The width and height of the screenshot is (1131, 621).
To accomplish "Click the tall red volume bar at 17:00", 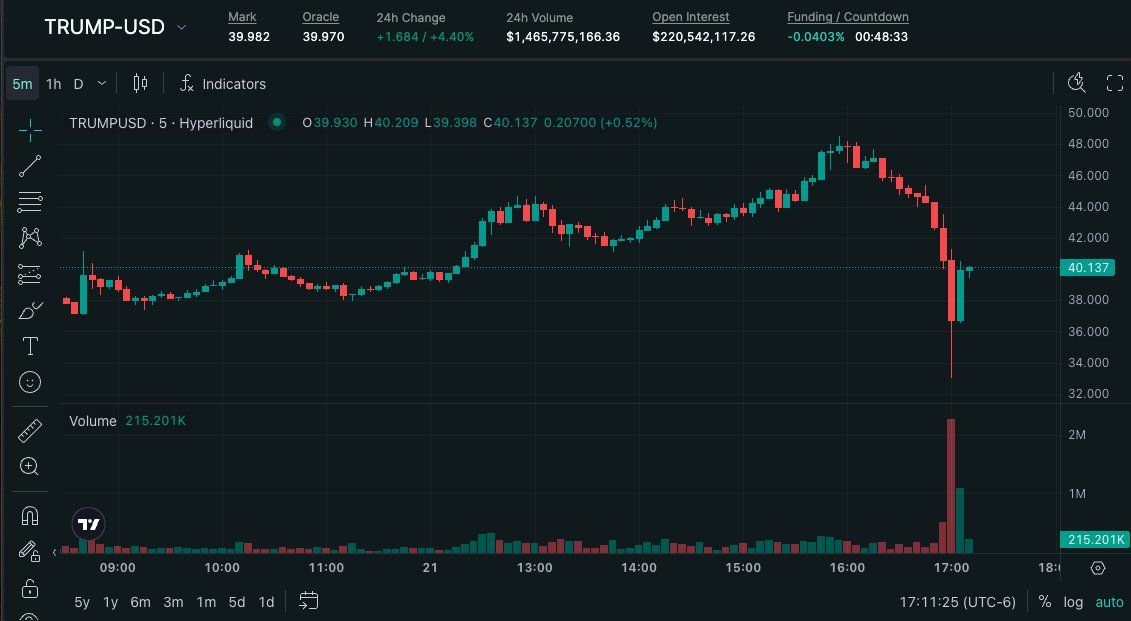I will (x=951, y=485).
